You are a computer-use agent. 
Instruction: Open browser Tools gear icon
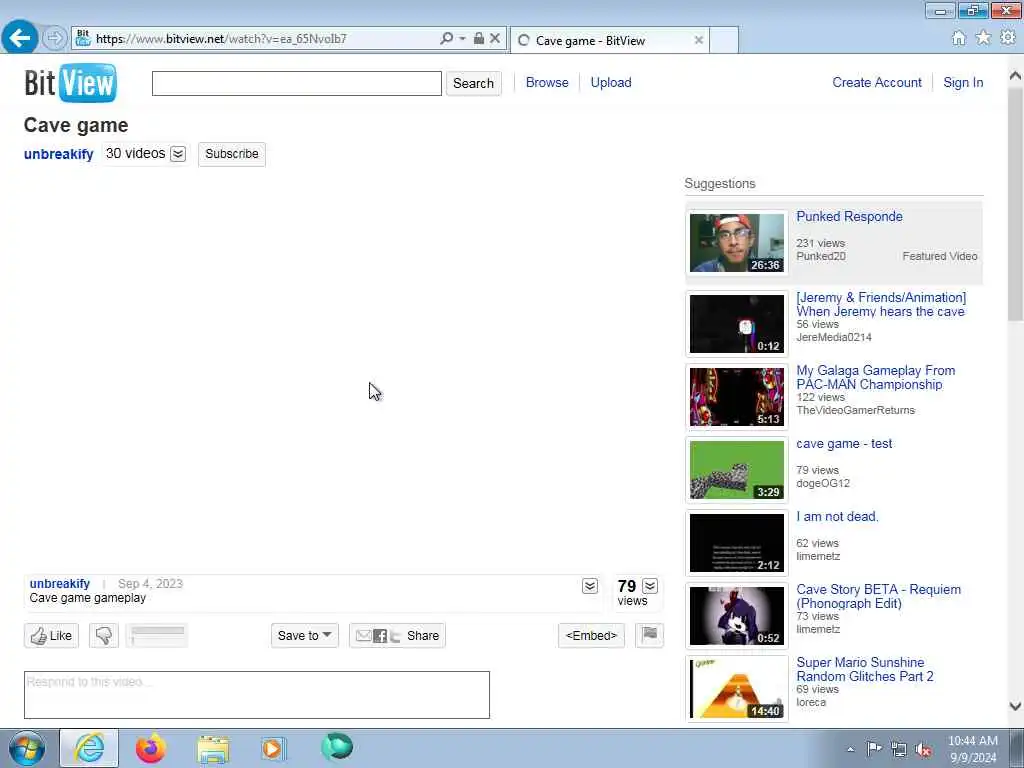click(x=1008, y=38)
